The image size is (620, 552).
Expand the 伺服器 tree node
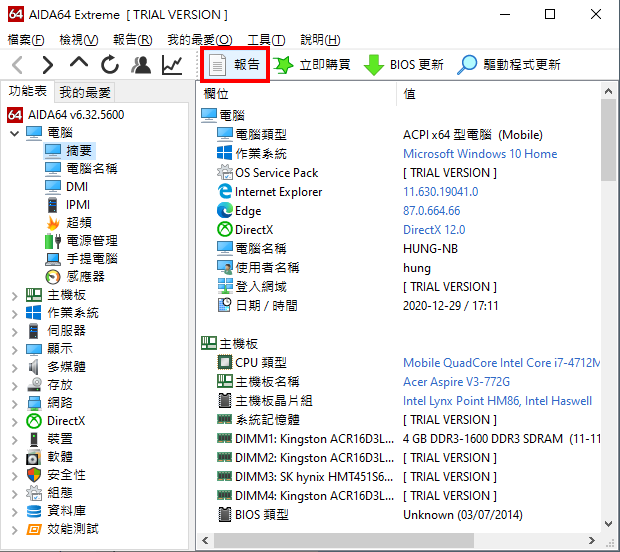(x=15, y=332)
